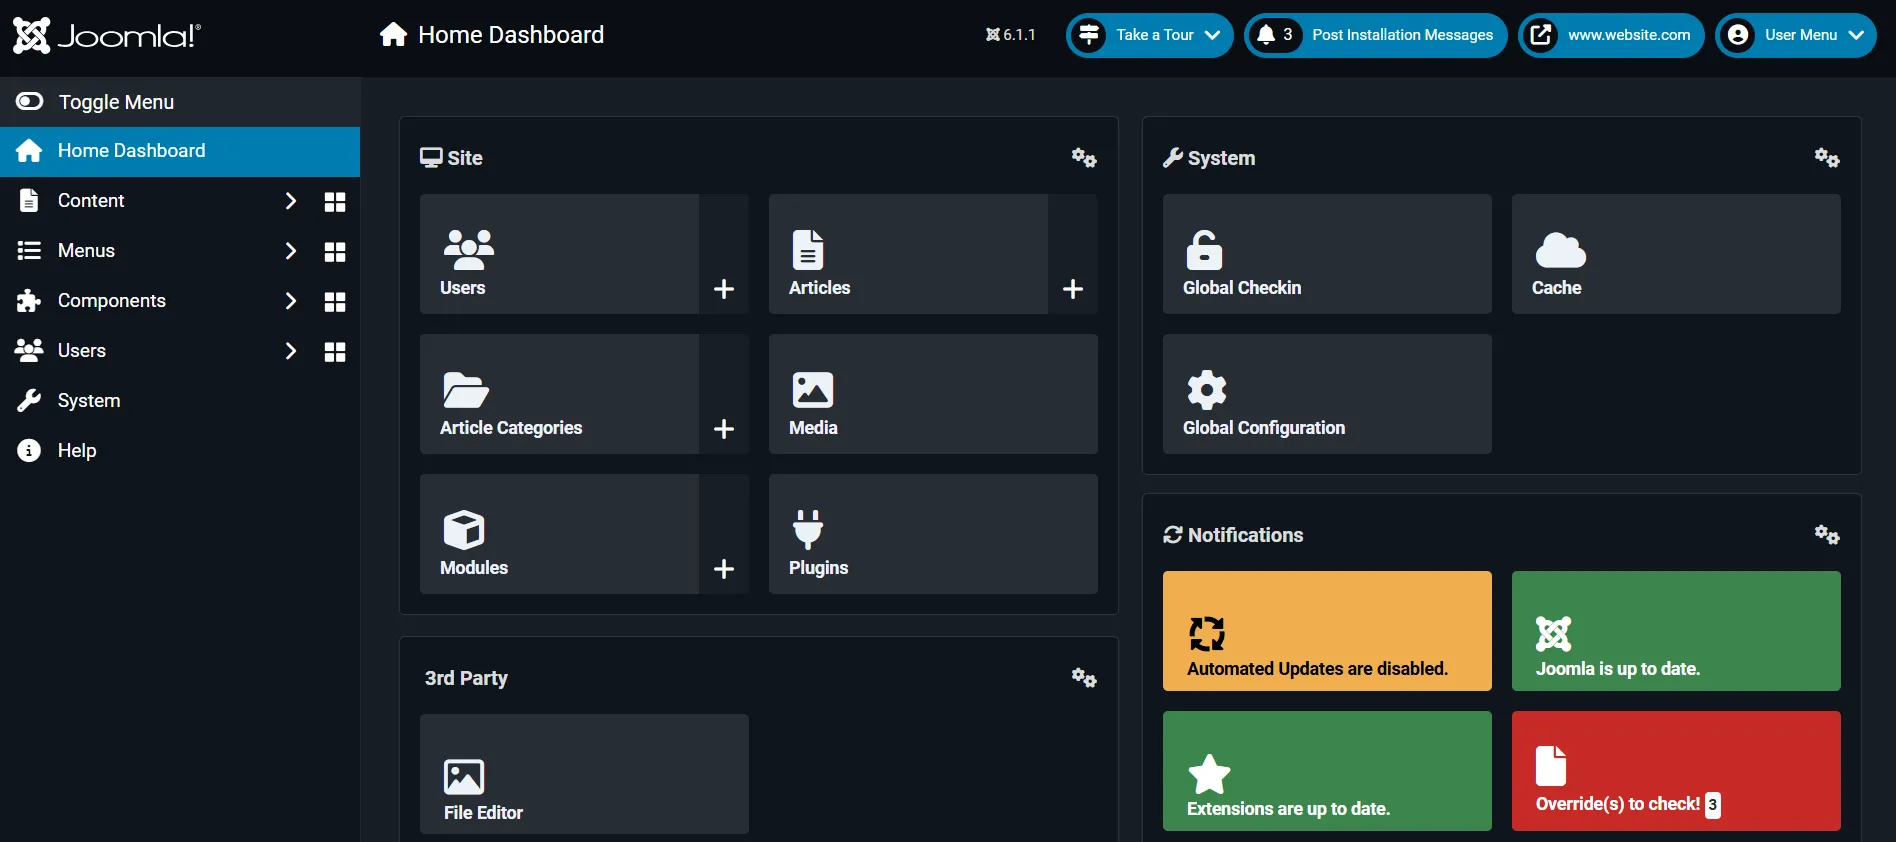View Post Installation Messages
This screenshot has width=1896, height=842.
tap(1376, 35)
